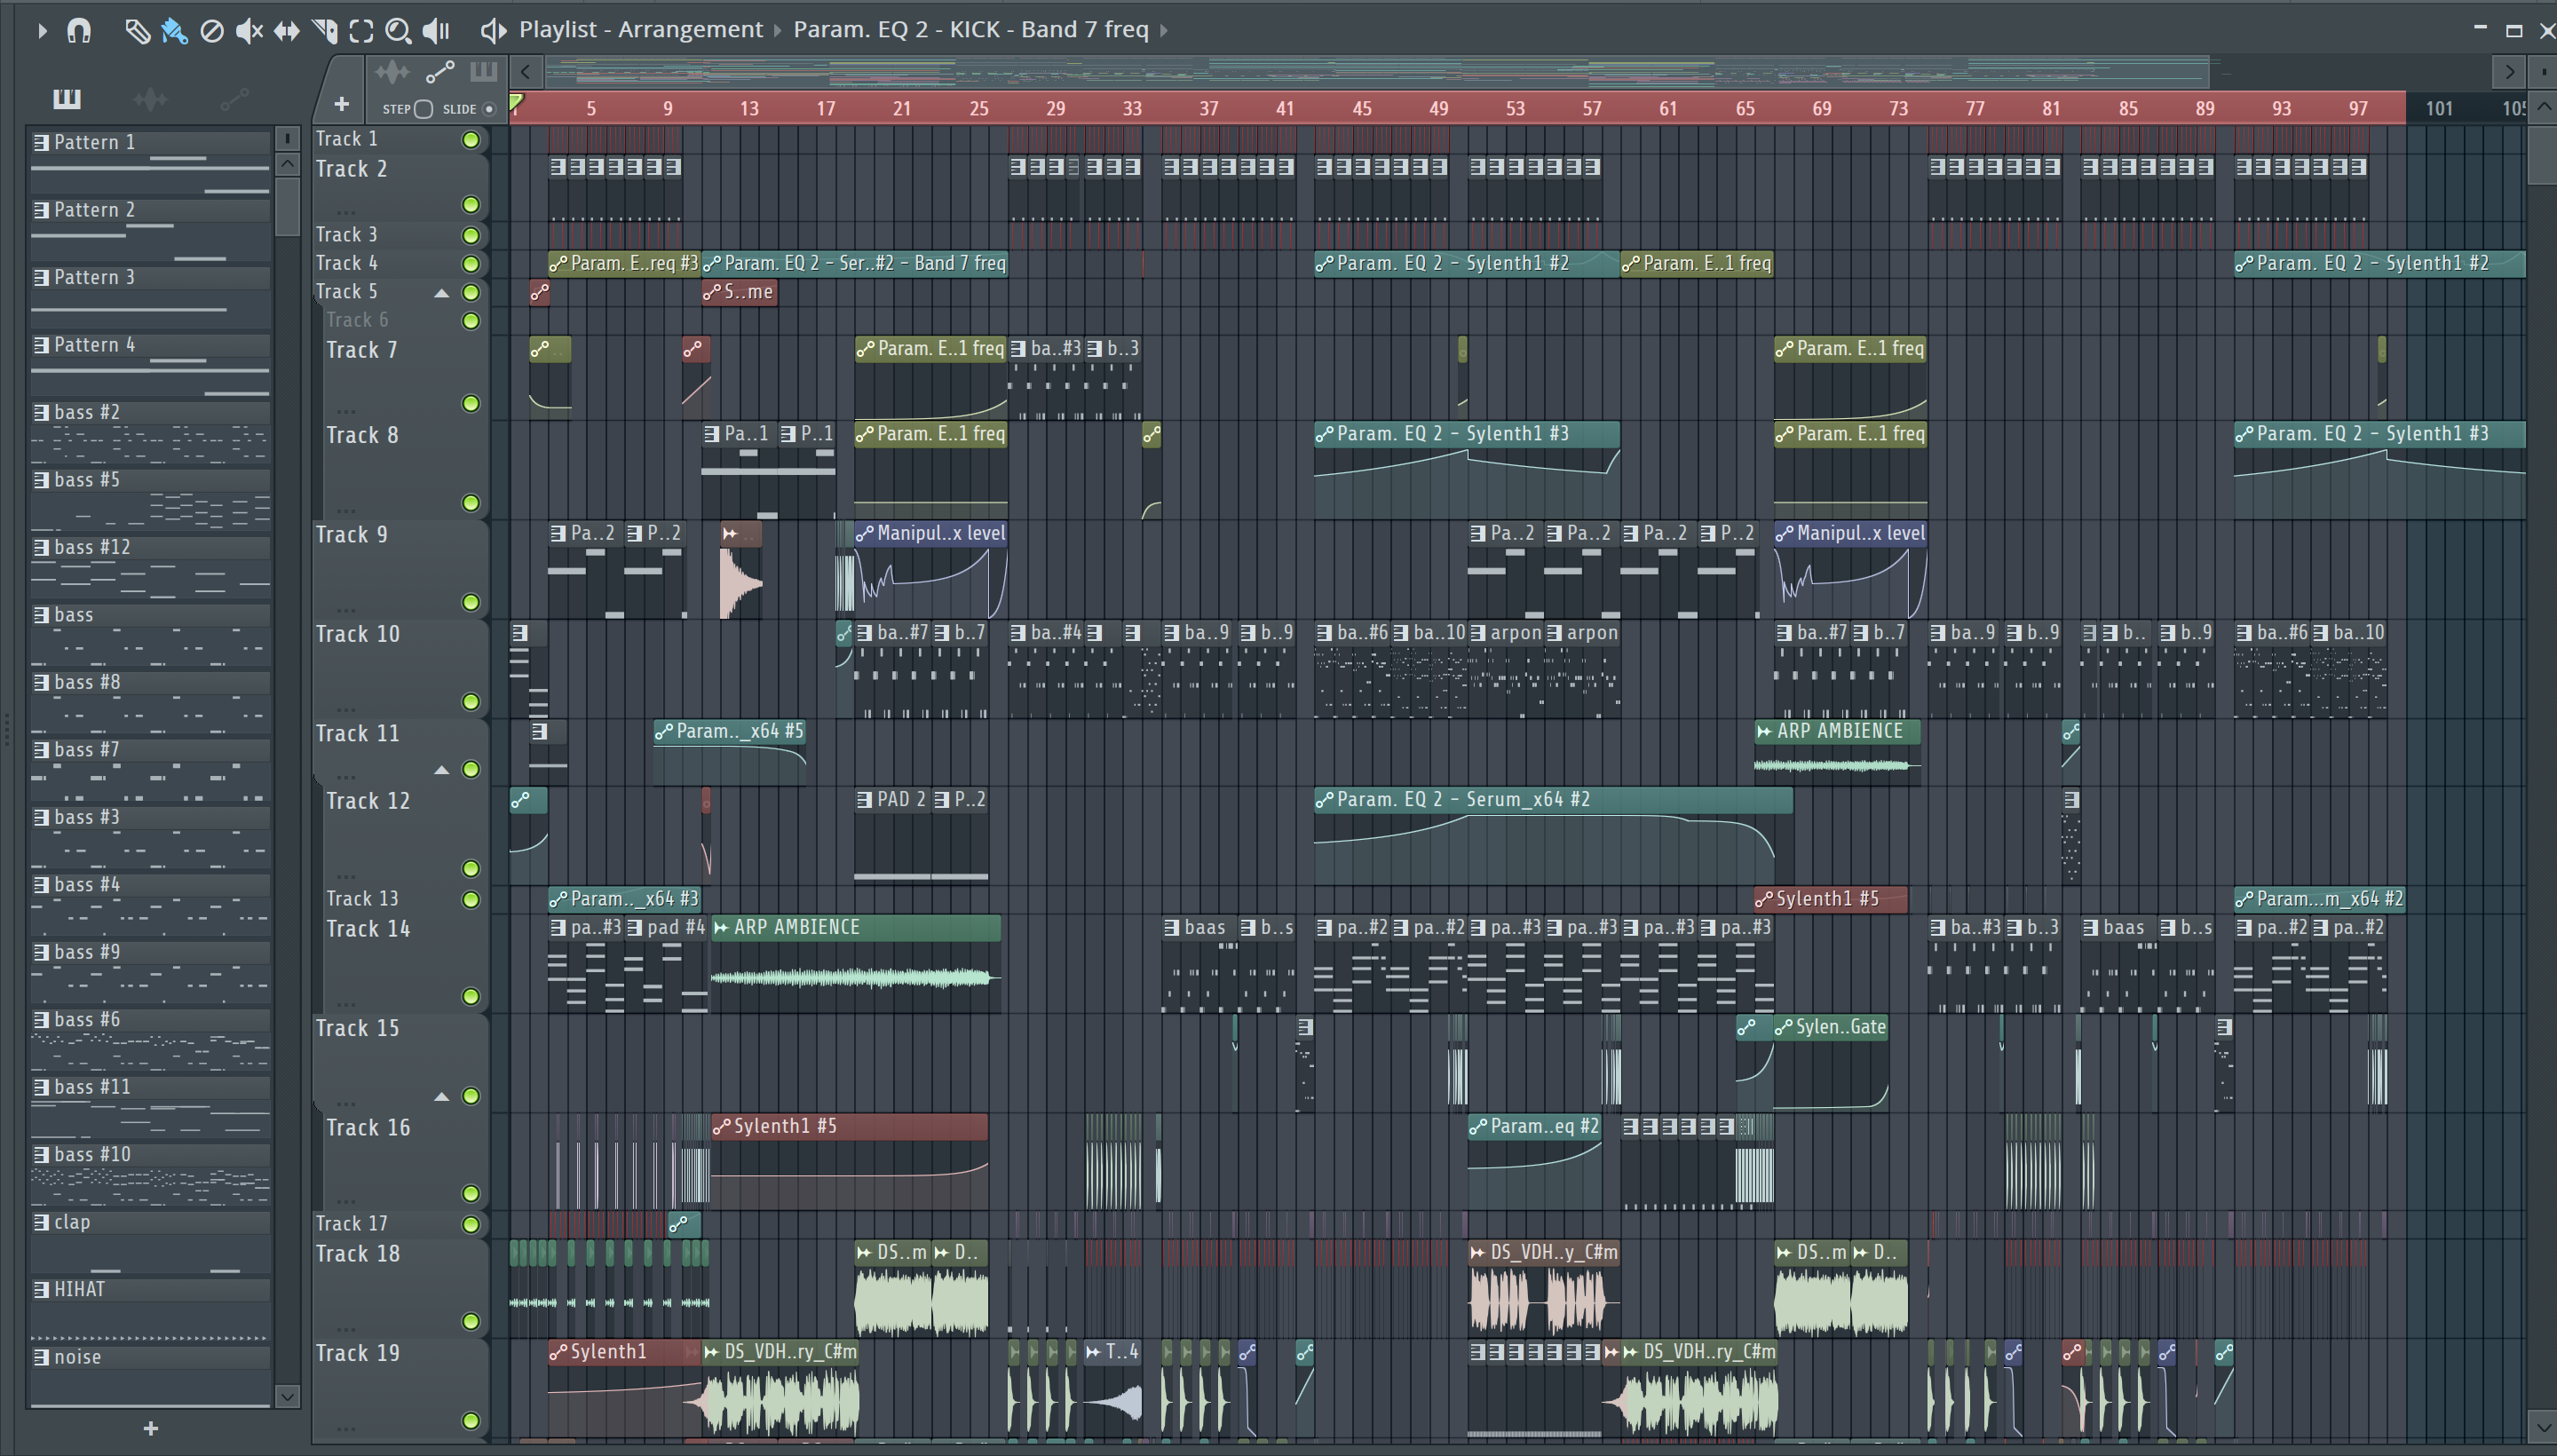Screen dimensions: 2557x1456
Task: Mute Track 9 with its green LED
Action: (470, 603)
